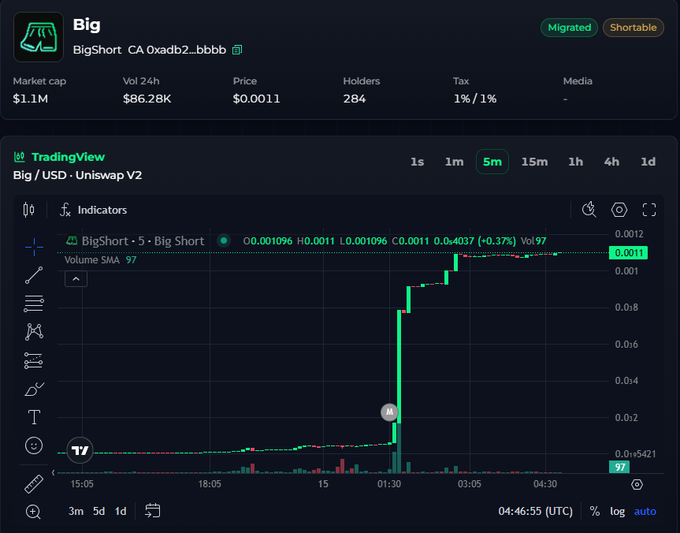Switch to 1h timeframe
Screen dimensions: 680x533
pyautogui.click(x=575, y=162)
